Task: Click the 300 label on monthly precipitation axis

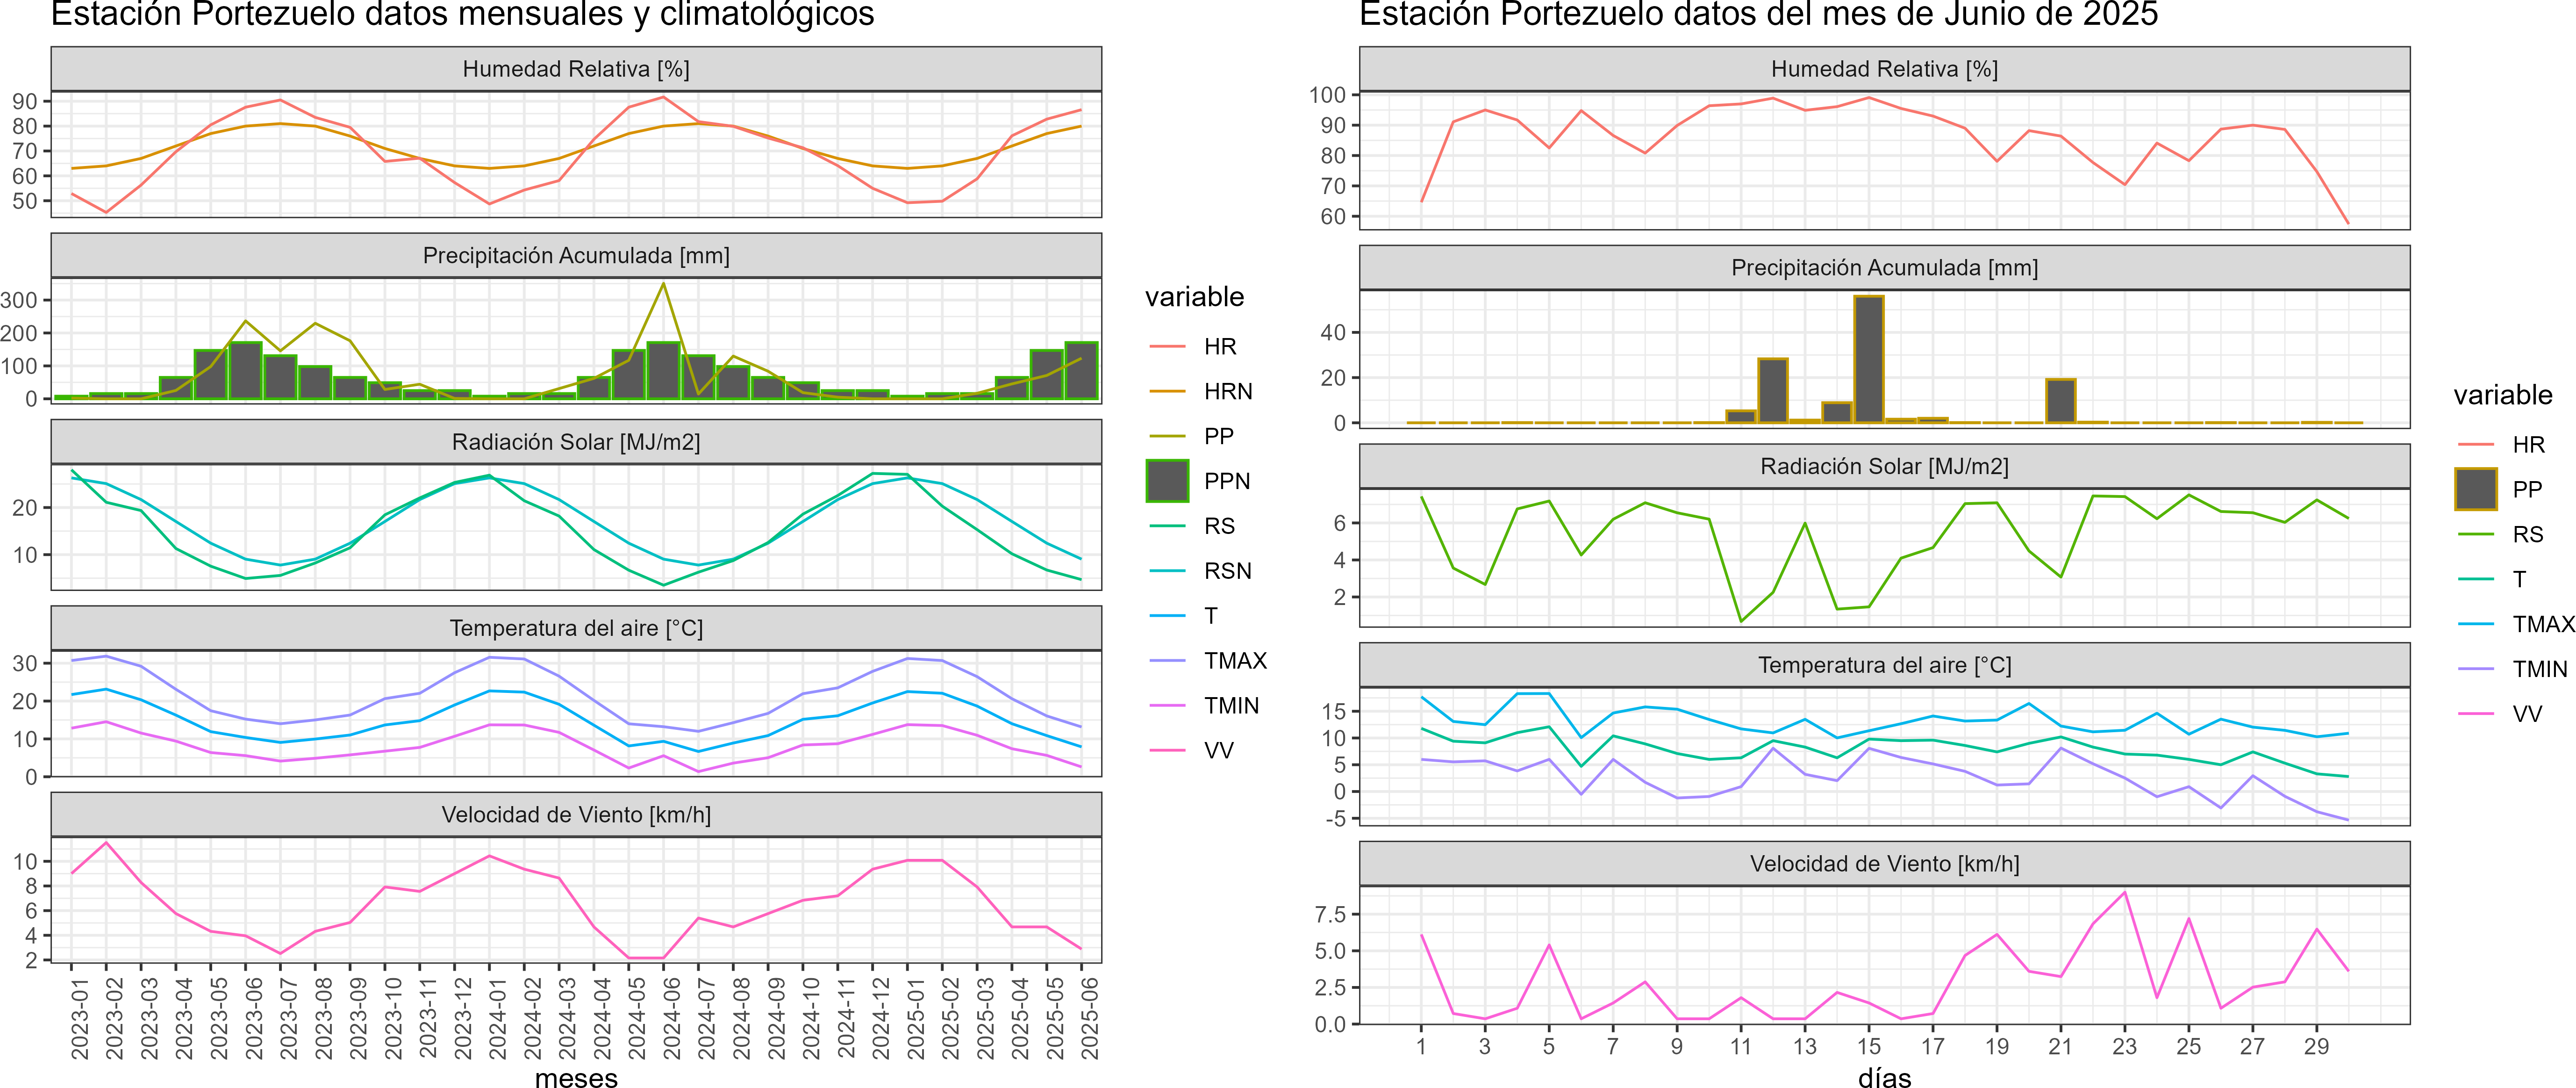Action: point(18,300)
